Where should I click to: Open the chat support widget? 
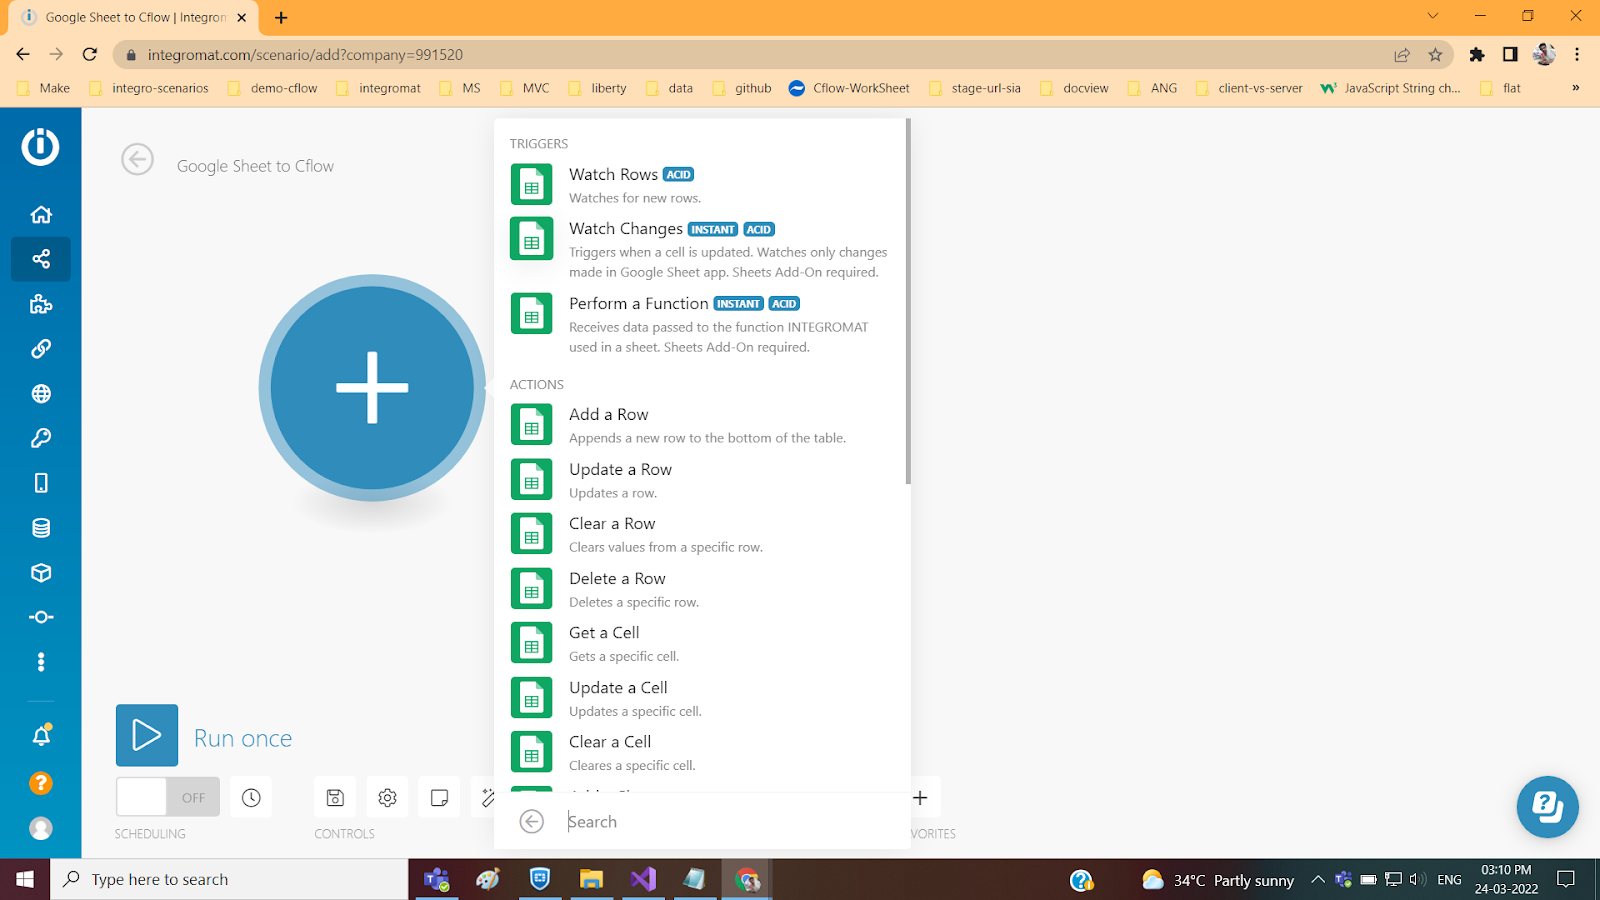click(1547, 807)
